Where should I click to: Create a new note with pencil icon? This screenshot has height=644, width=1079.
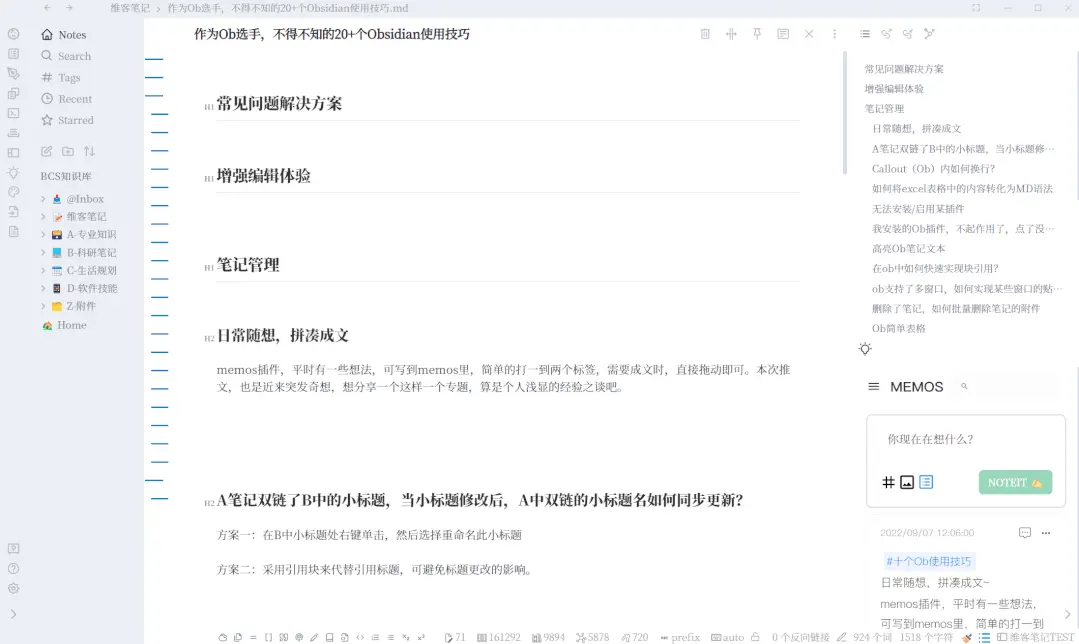click(46, 151)
